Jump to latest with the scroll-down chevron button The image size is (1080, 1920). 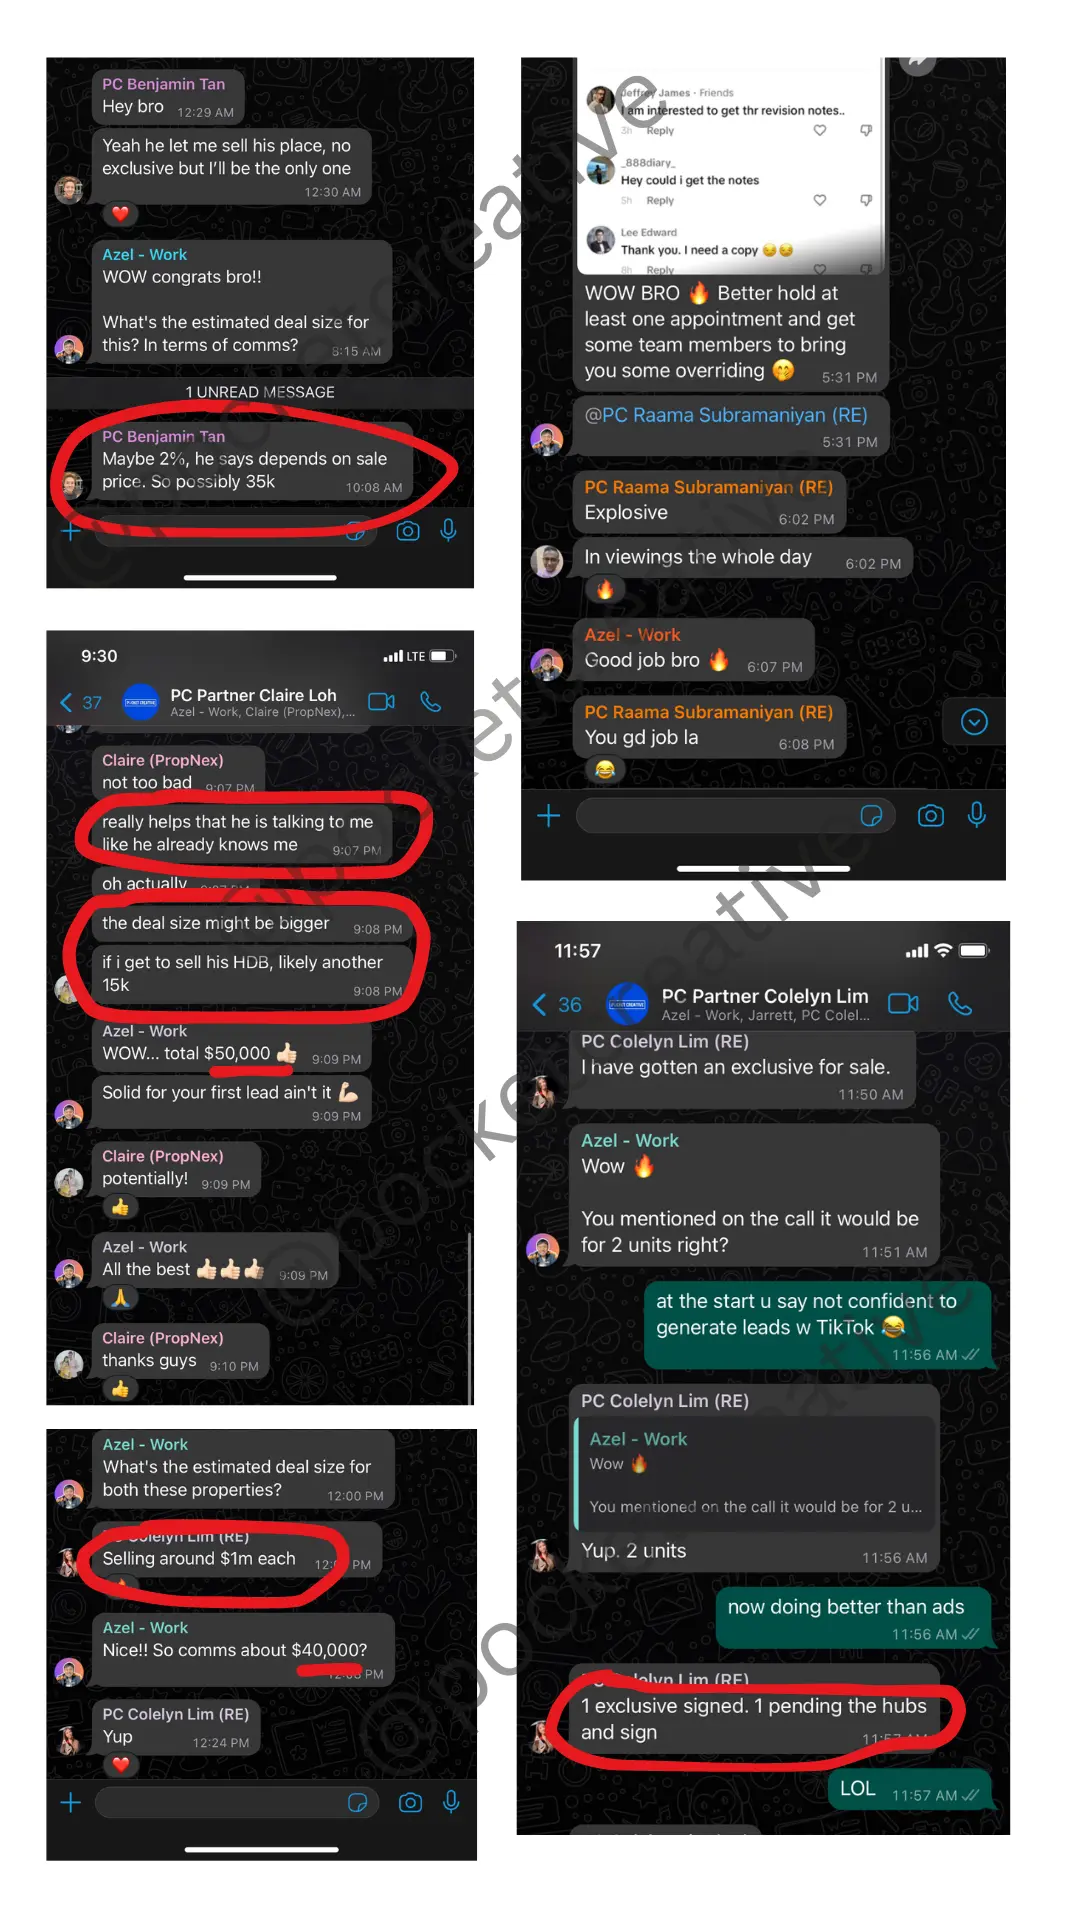[x=974, y=722]
